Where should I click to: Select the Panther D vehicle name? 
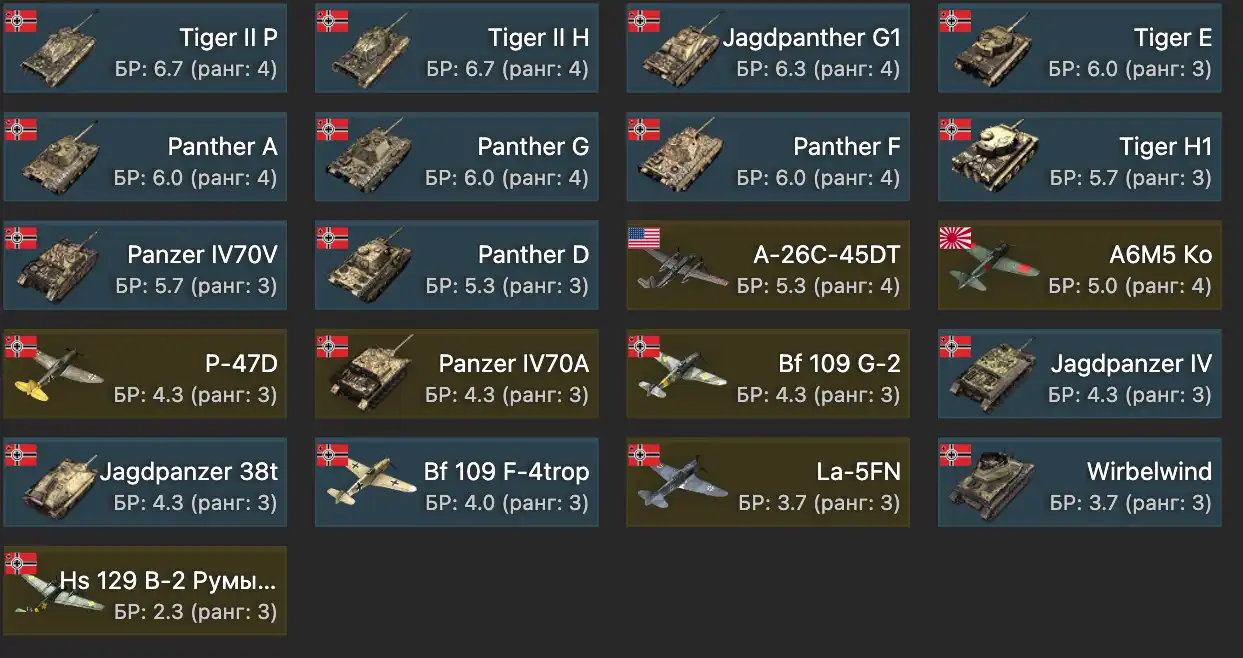point(533,255)
